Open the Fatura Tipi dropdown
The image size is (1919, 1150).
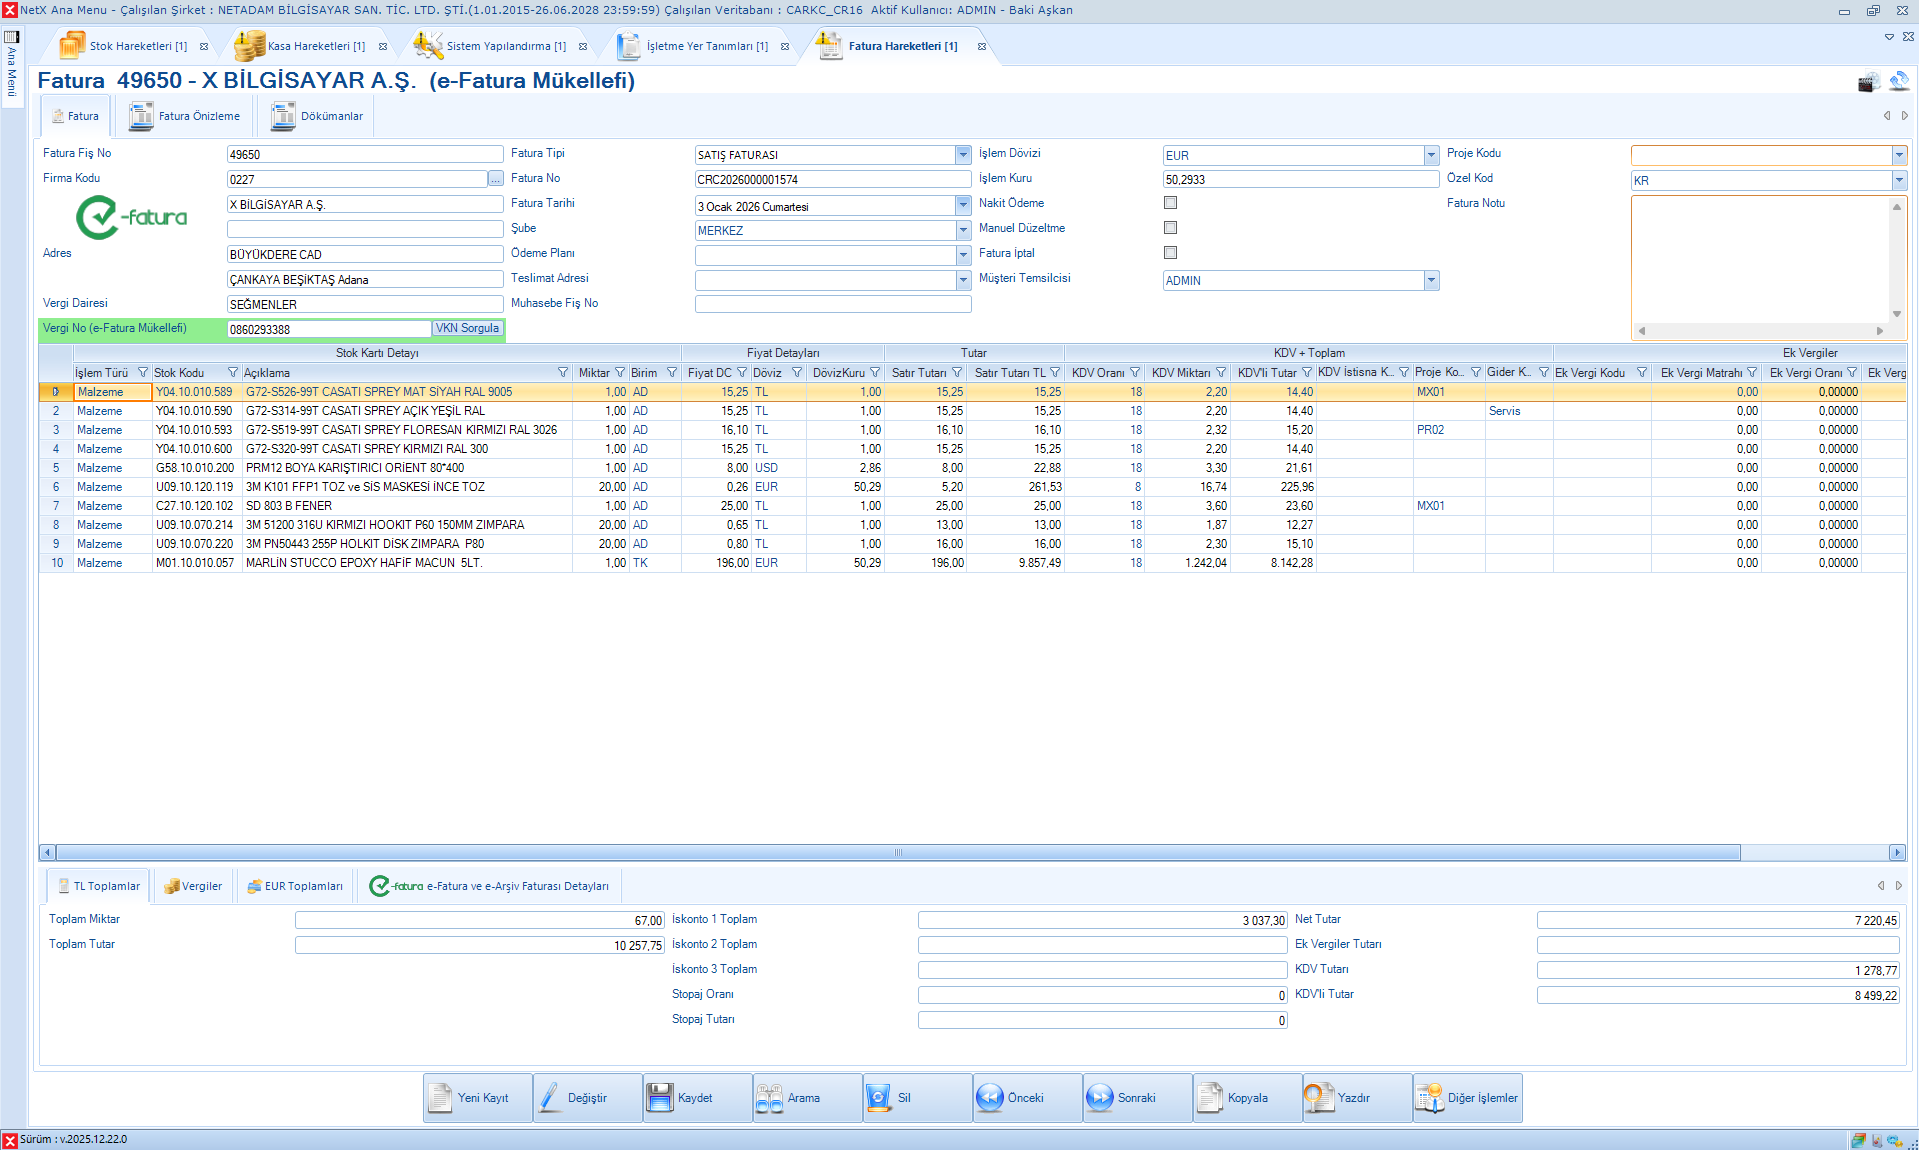point(962,155)
